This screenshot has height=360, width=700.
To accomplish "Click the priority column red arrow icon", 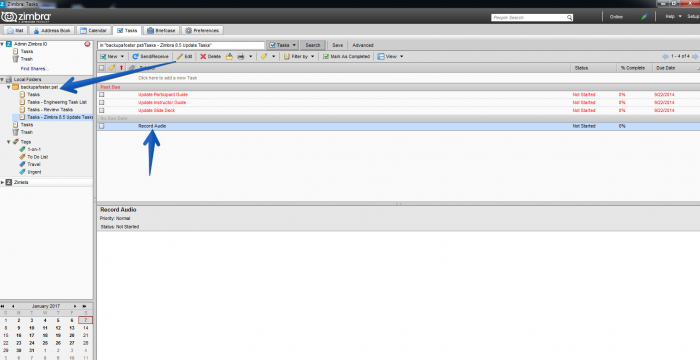I will click(x=121, y=68).
